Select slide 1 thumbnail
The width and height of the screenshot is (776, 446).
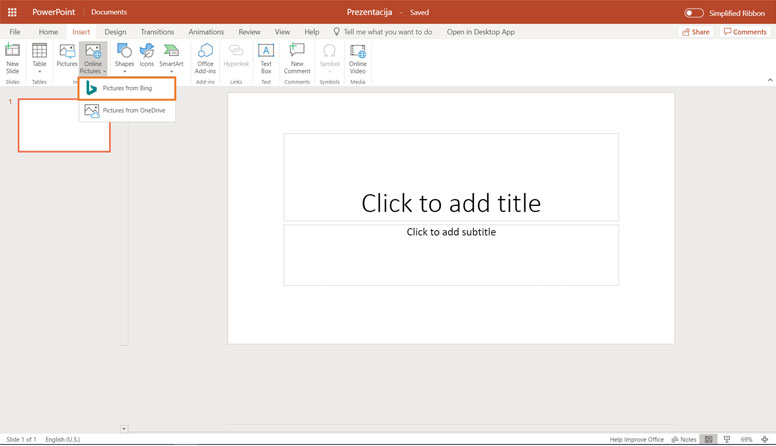point(64,125)
